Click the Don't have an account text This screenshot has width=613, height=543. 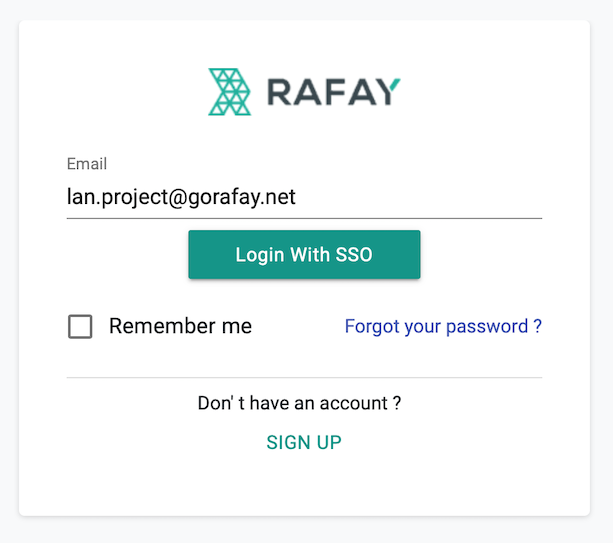pos(299,403)
